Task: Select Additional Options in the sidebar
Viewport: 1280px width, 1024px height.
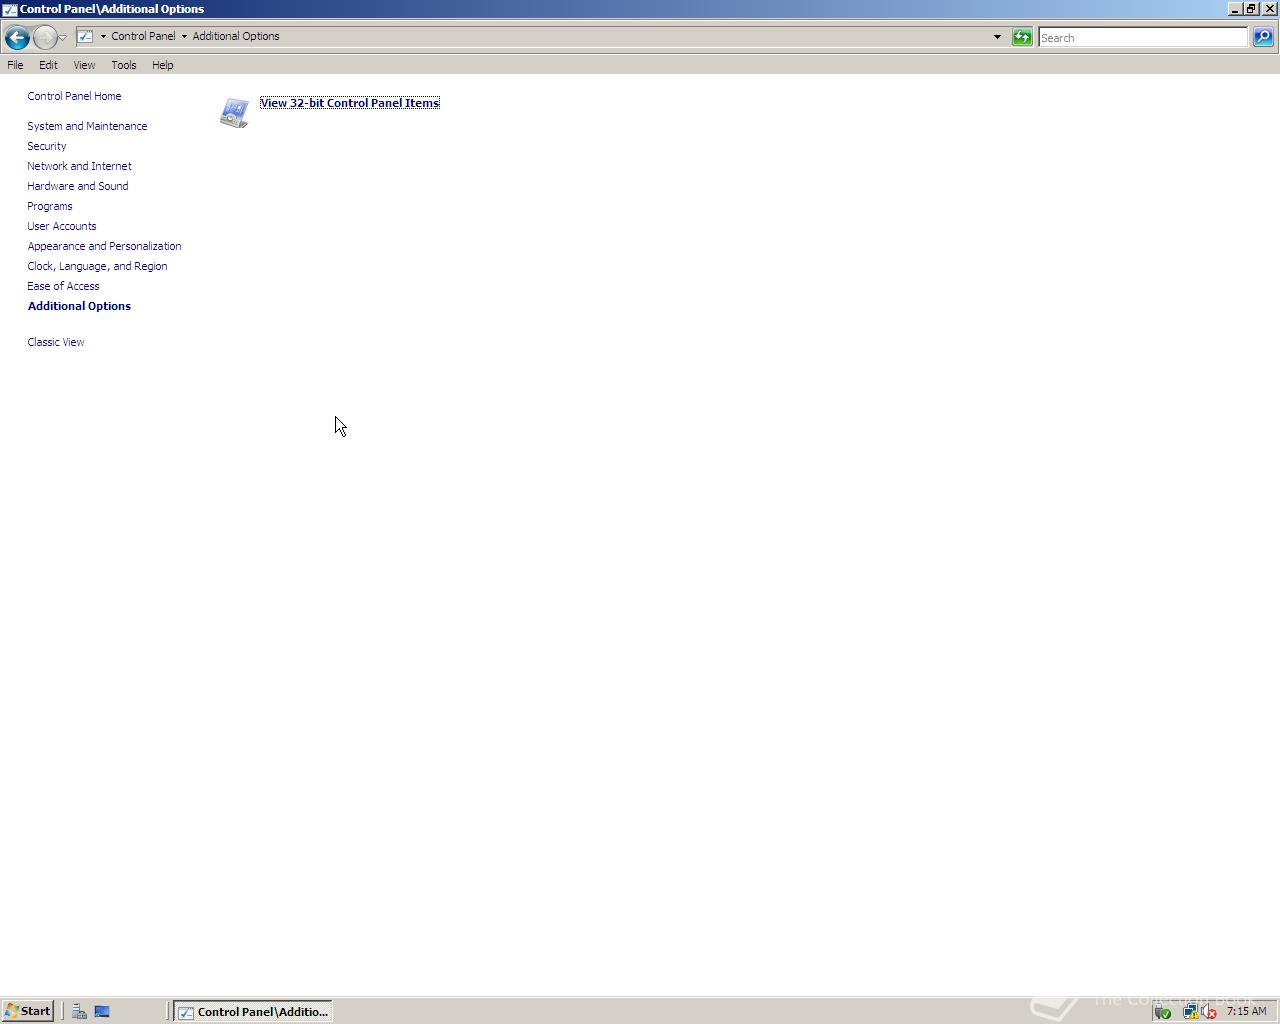Action: click(79, 306)
